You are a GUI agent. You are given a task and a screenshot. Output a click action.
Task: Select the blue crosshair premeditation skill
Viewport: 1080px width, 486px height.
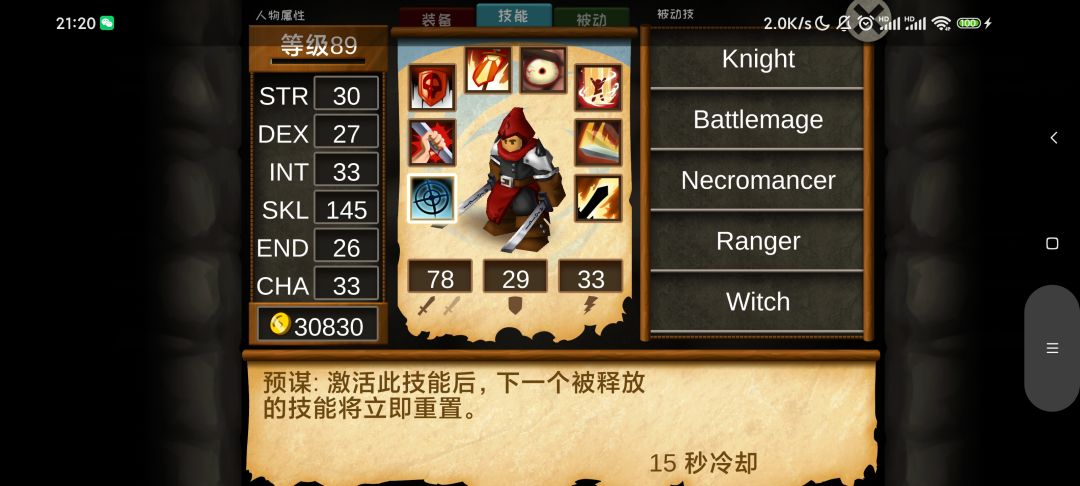click(432, 198)
